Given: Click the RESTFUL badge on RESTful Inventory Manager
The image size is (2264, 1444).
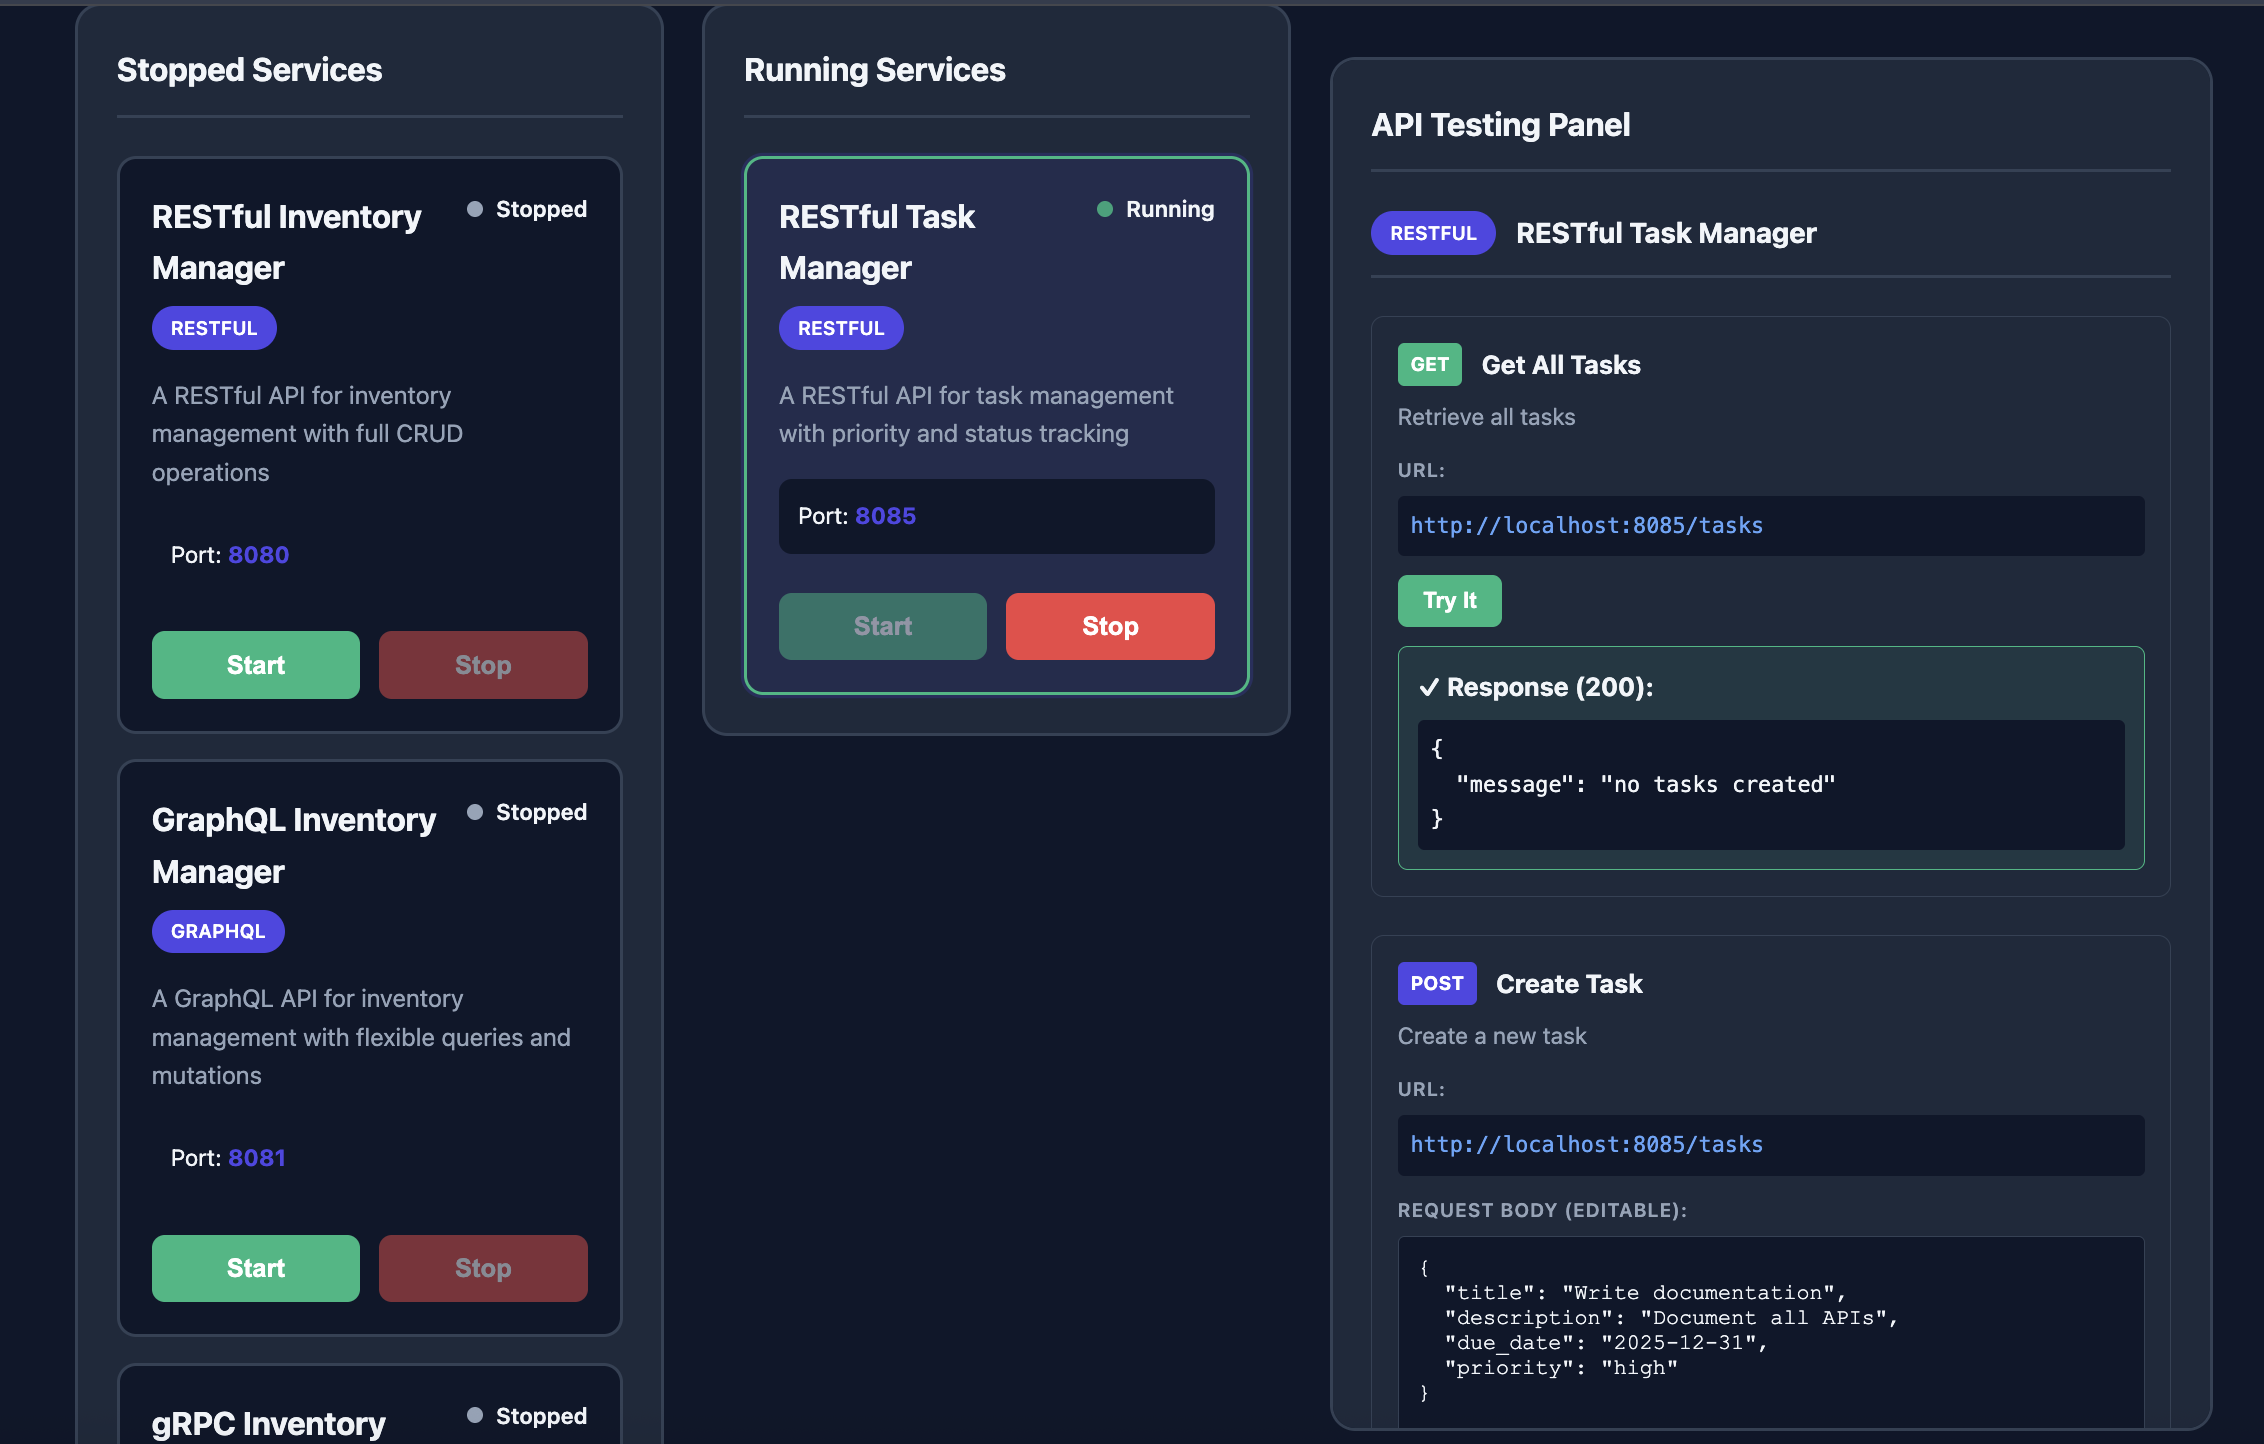Looking at the screenshot, I should [x=213, y=327].
